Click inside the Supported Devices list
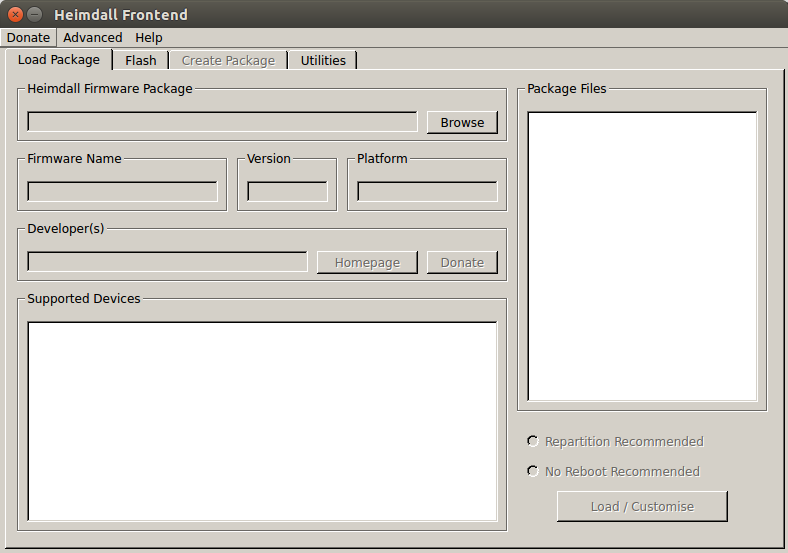788x553 pixels. point(262,421)
